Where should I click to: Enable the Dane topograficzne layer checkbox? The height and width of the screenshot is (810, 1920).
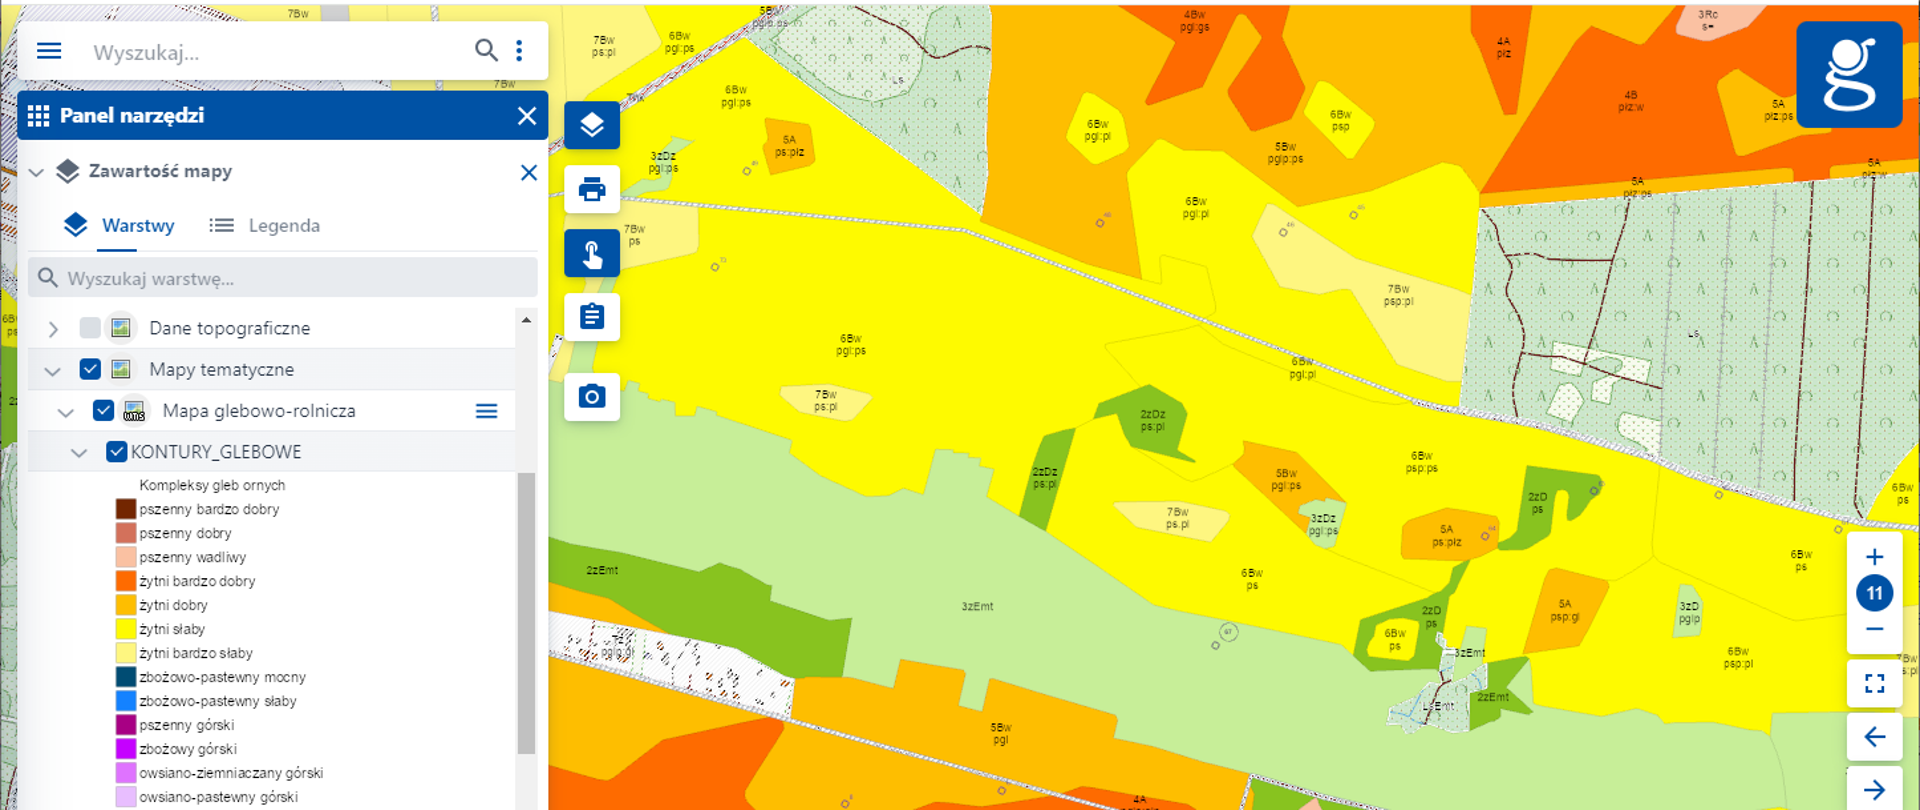point(90,328)
